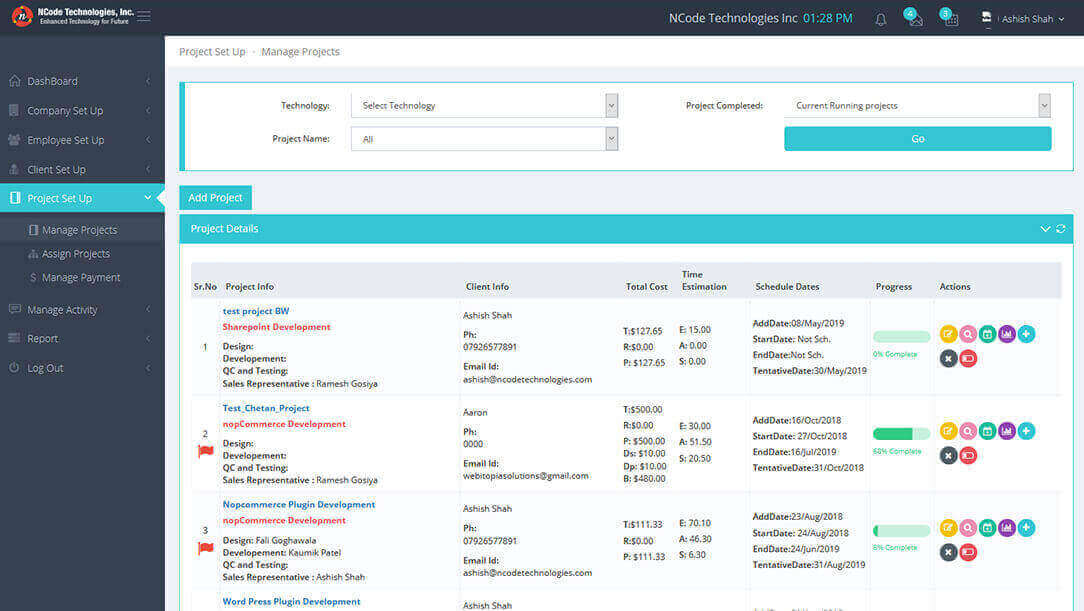The width and height of the screenshot is (1084, 611).
Task: Open the Test_Chetan_Project link
Action: pyautogui.click(x=266, y=408)
